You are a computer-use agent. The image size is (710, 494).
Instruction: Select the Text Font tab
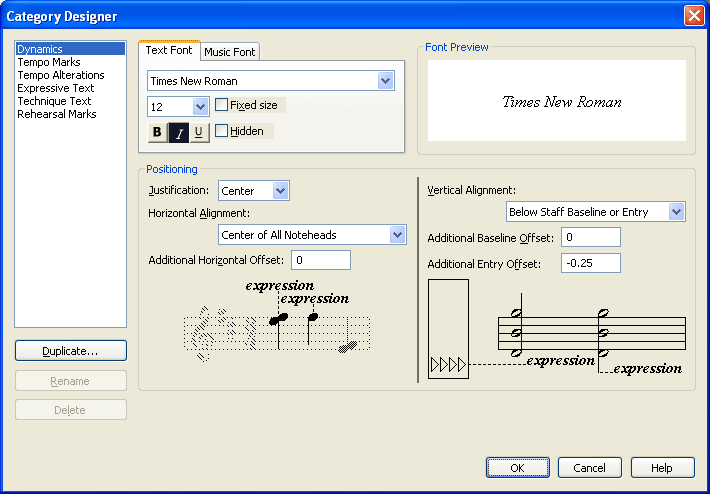pos(169,51)
